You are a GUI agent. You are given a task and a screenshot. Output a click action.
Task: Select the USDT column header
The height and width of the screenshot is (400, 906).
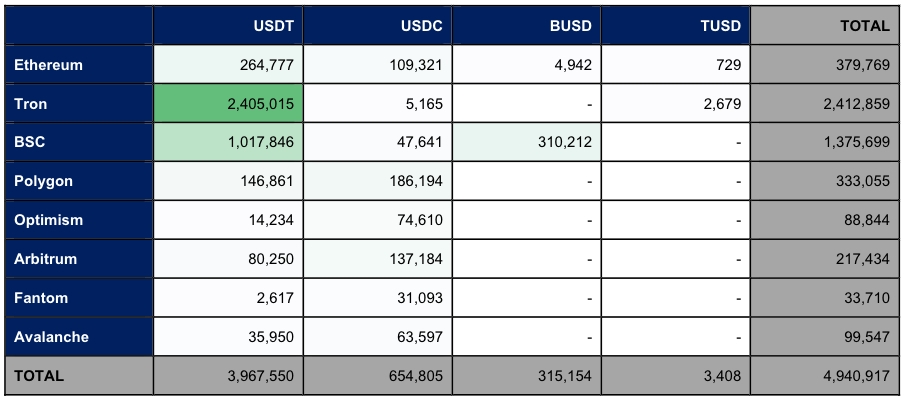[x=228, y=25]
